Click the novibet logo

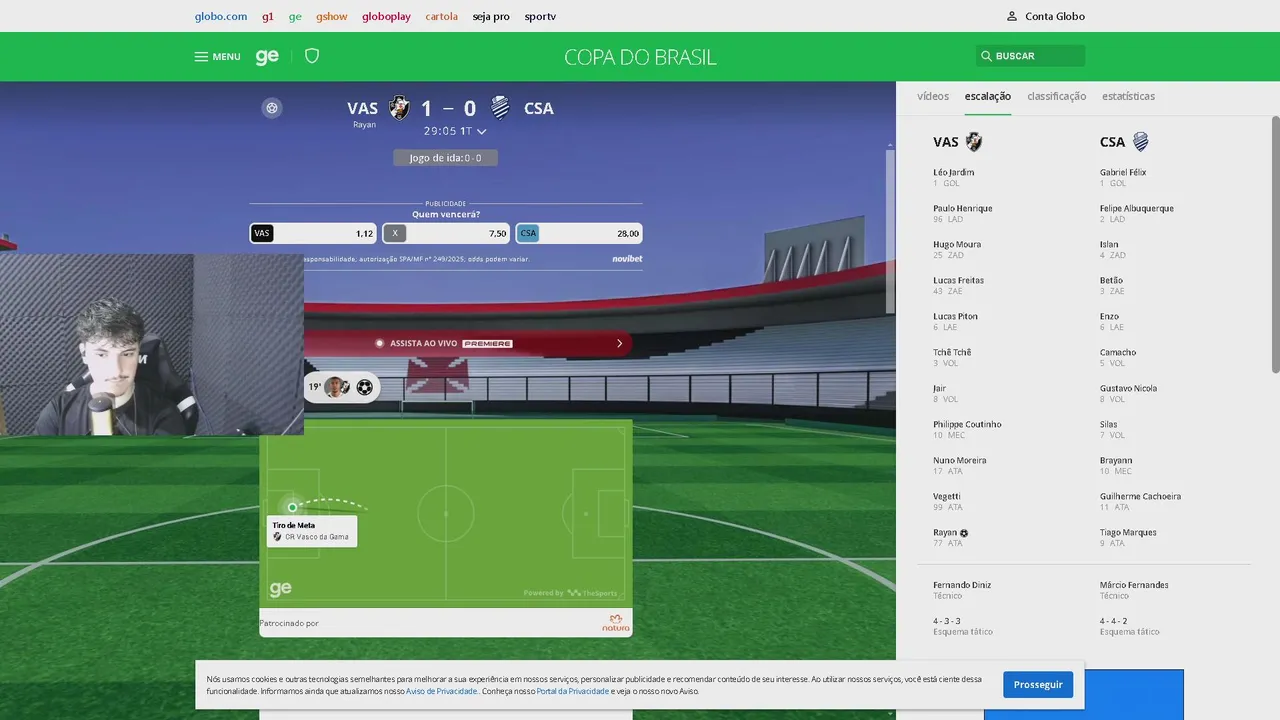627,259
